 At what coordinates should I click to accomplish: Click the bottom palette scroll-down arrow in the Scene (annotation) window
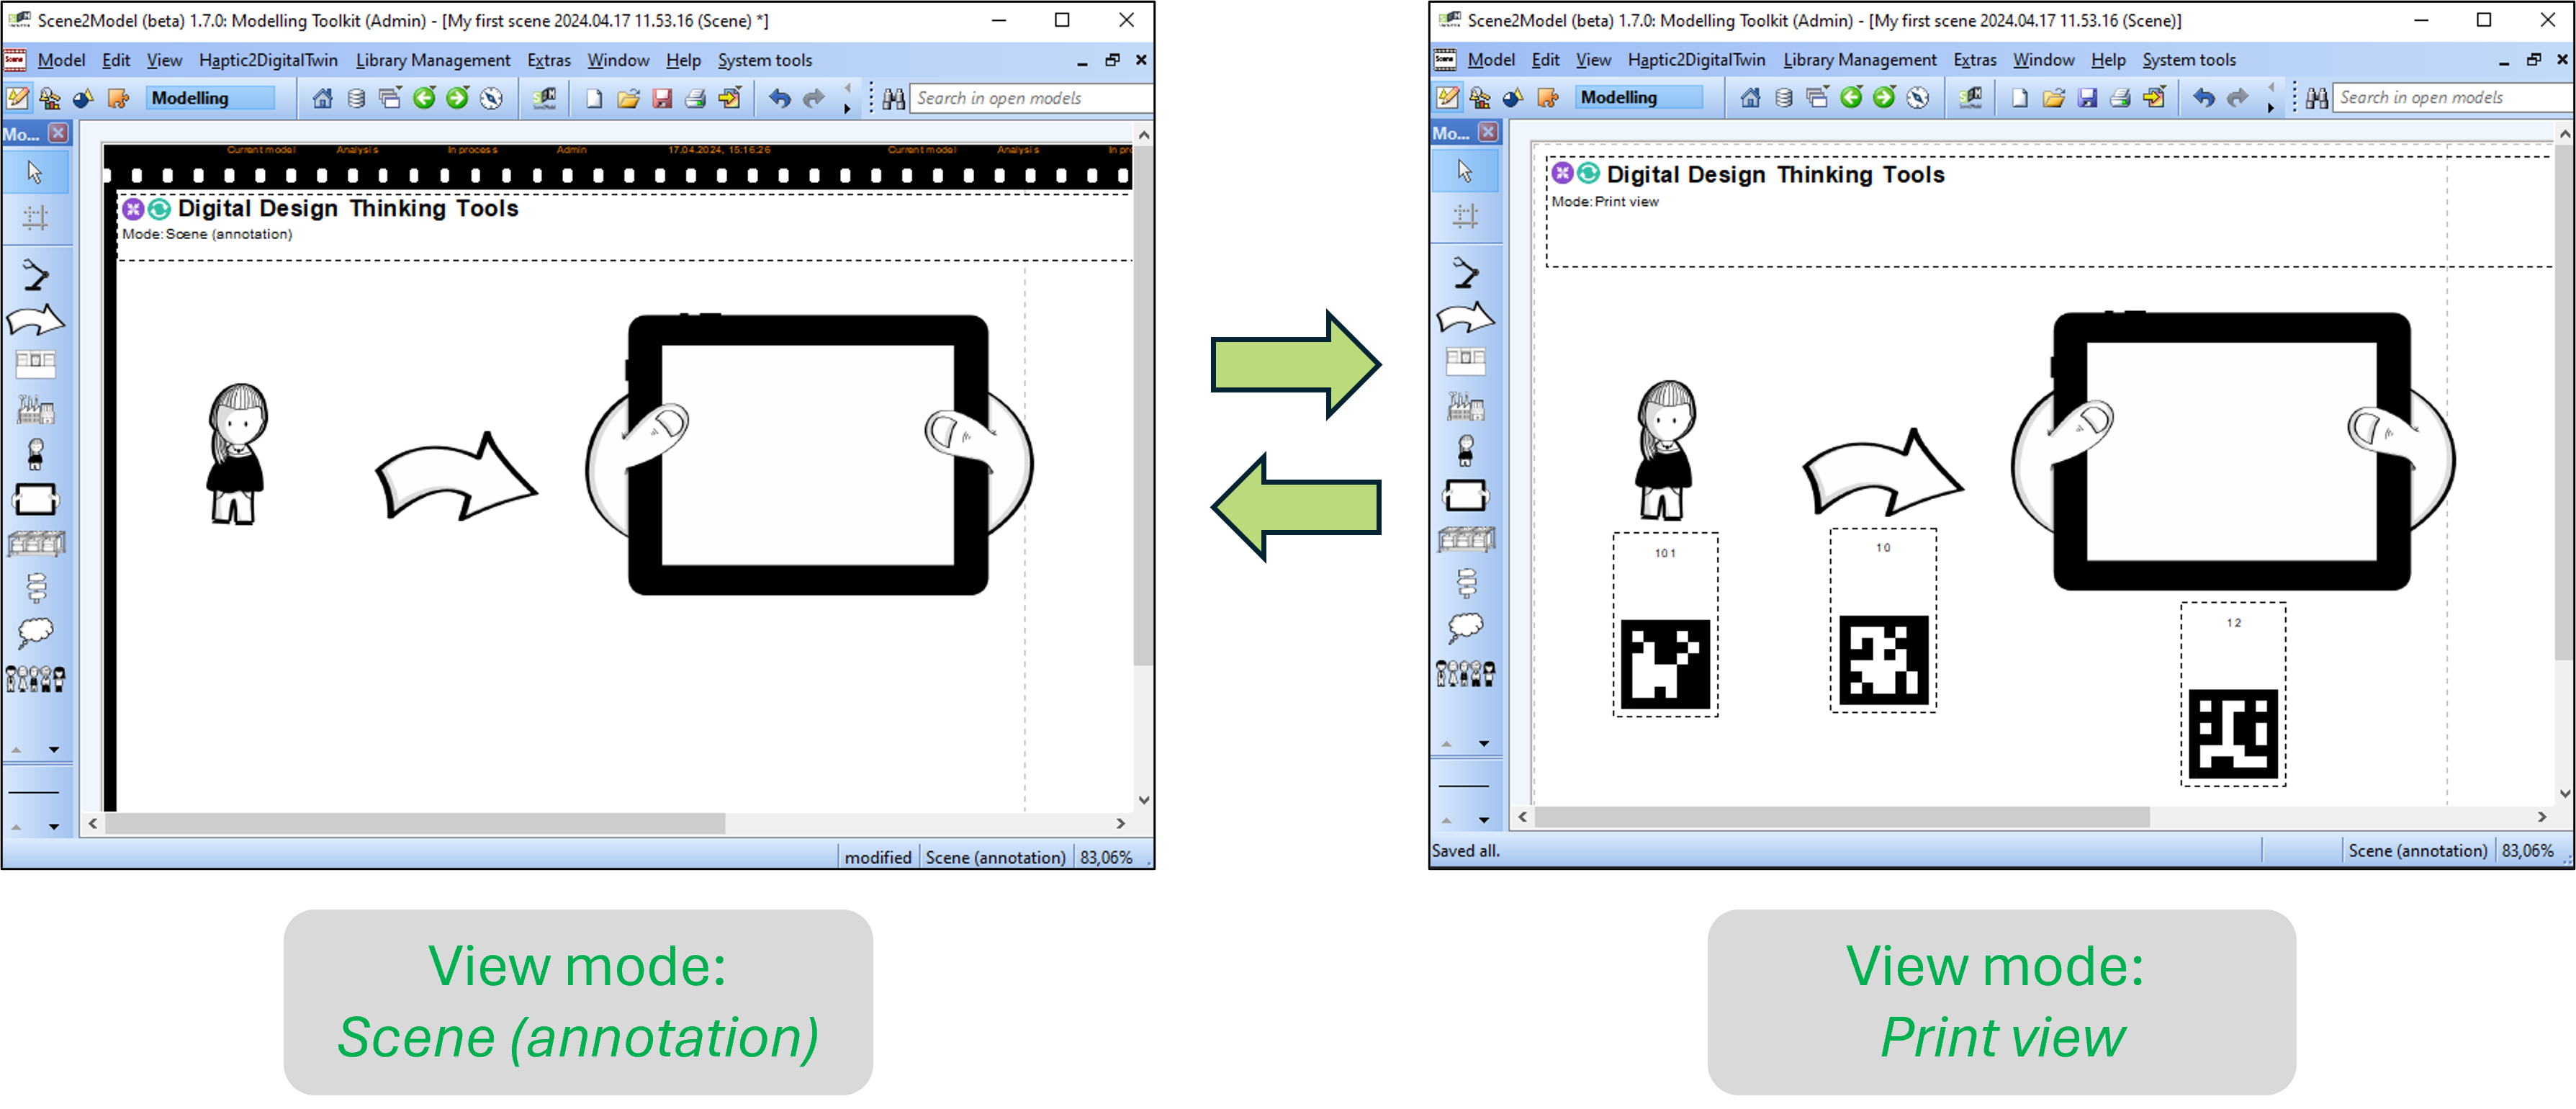click(x=54, y=826)
